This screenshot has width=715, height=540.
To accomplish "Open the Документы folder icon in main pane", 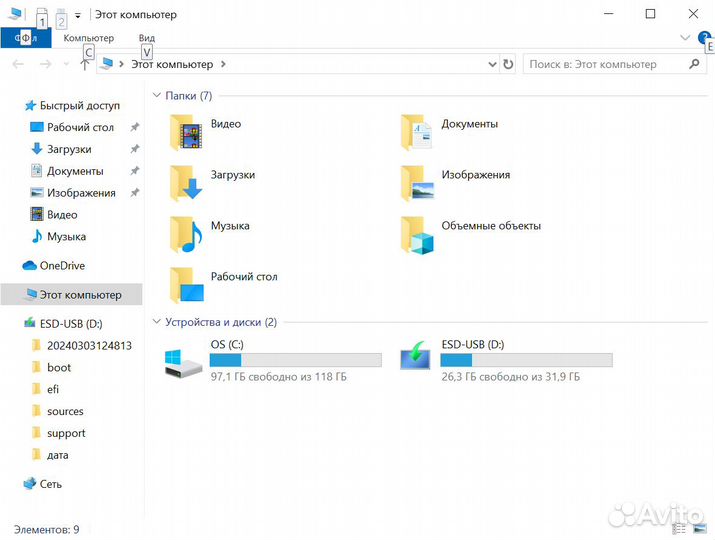I will (x=416, y=133).
